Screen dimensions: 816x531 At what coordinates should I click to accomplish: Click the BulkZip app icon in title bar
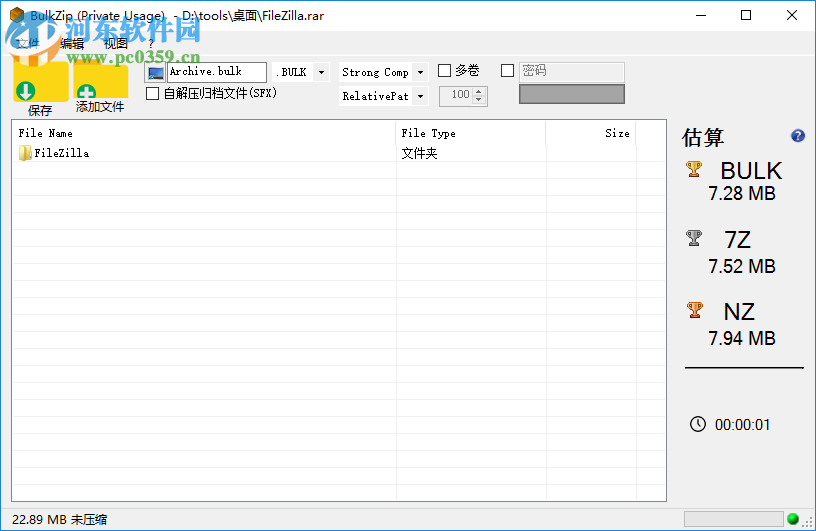pos(17,15)
